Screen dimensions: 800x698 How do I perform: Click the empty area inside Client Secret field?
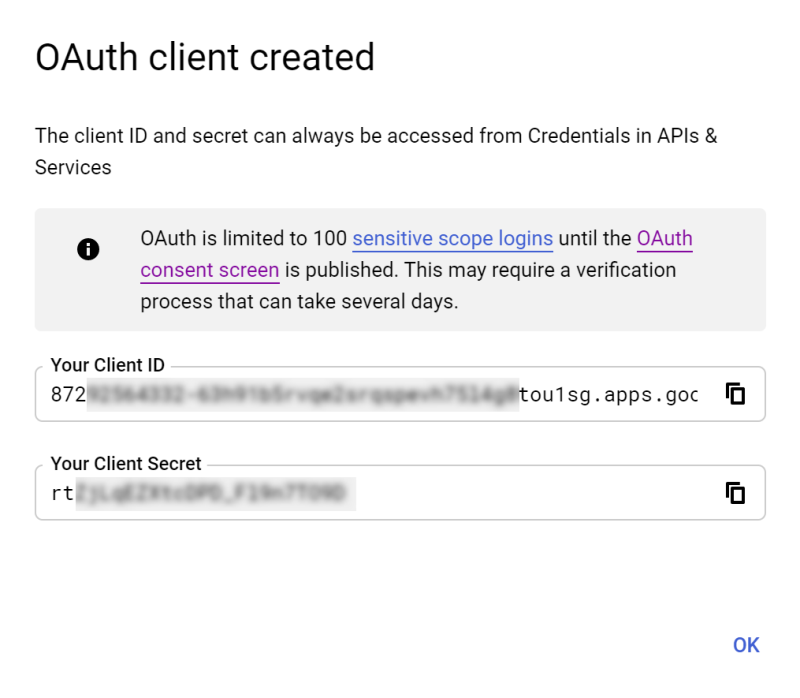536,493
